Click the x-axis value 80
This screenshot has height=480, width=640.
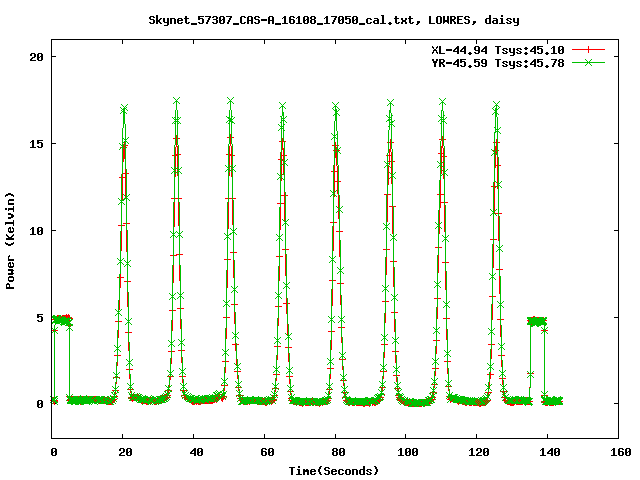coord(338,452)
